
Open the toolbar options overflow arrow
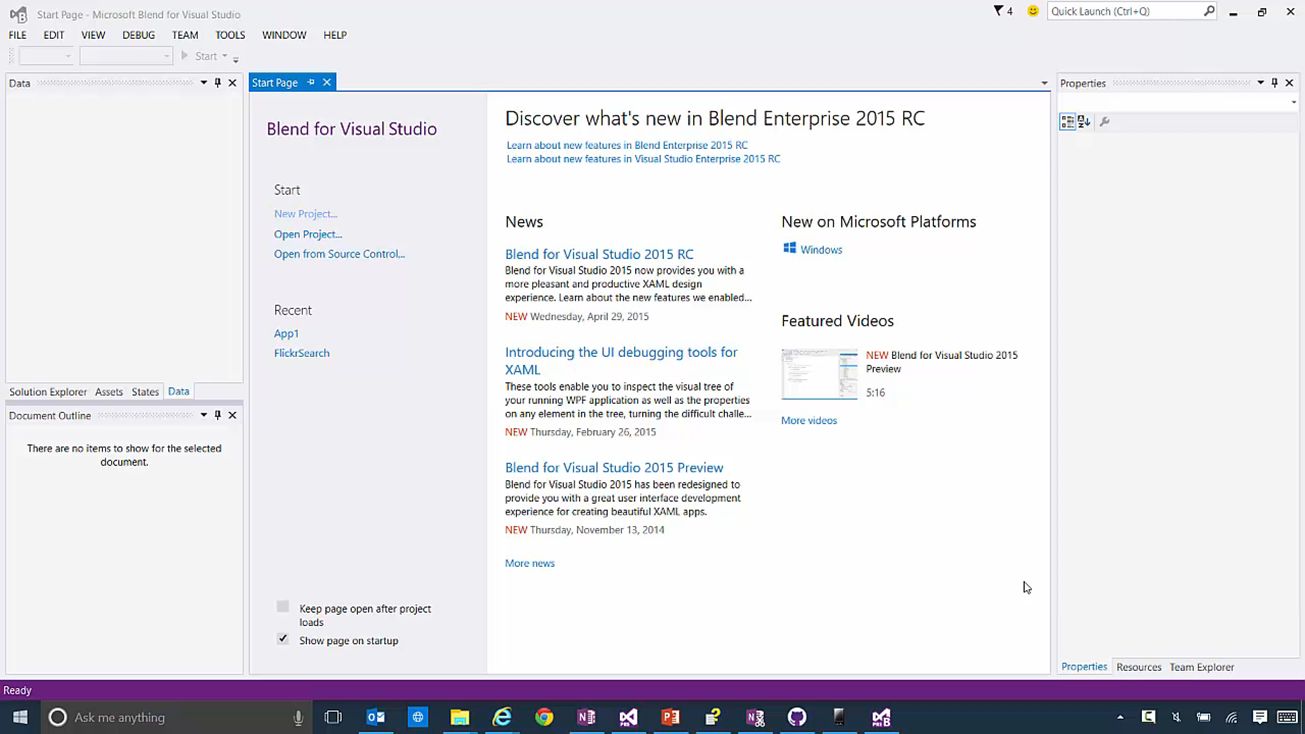coord(236,58)
